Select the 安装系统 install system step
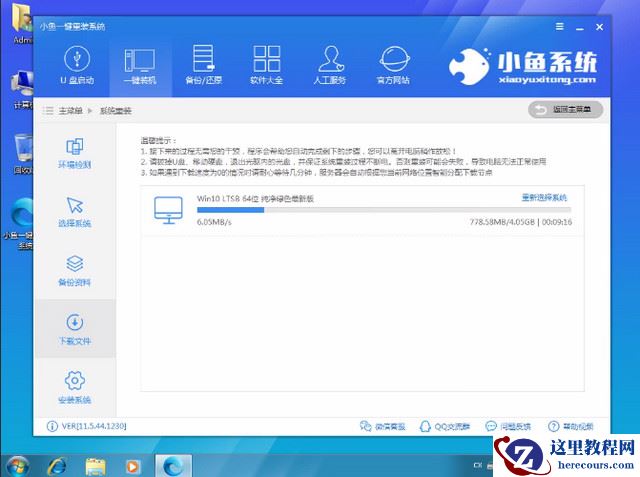 coord(75,388)
